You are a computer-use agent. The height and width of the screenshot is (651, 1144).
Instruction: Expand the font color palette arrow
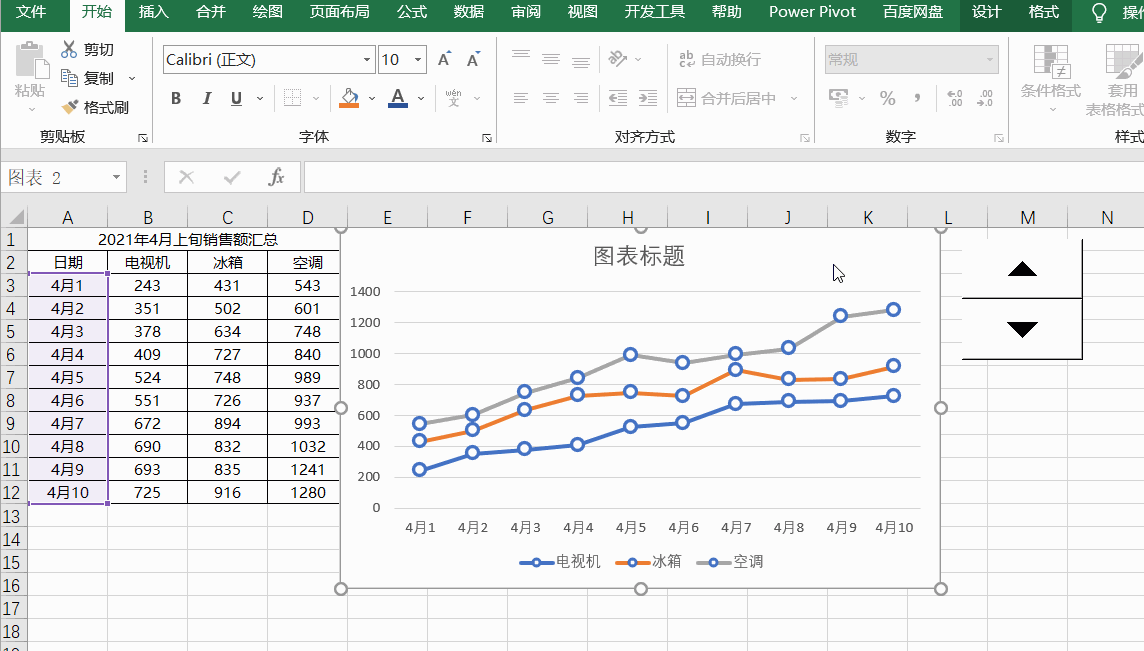[x=421, y=99]
